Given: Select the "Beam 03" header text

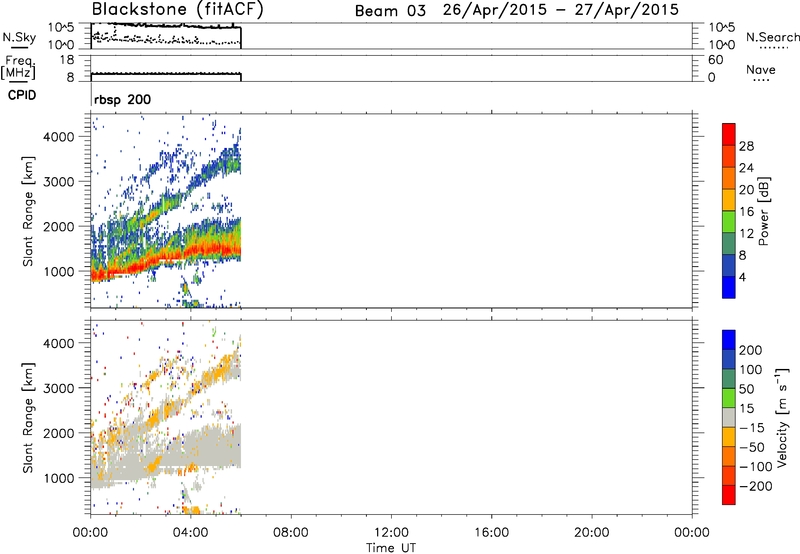Looking at the screenshot, I should [390, 10].
